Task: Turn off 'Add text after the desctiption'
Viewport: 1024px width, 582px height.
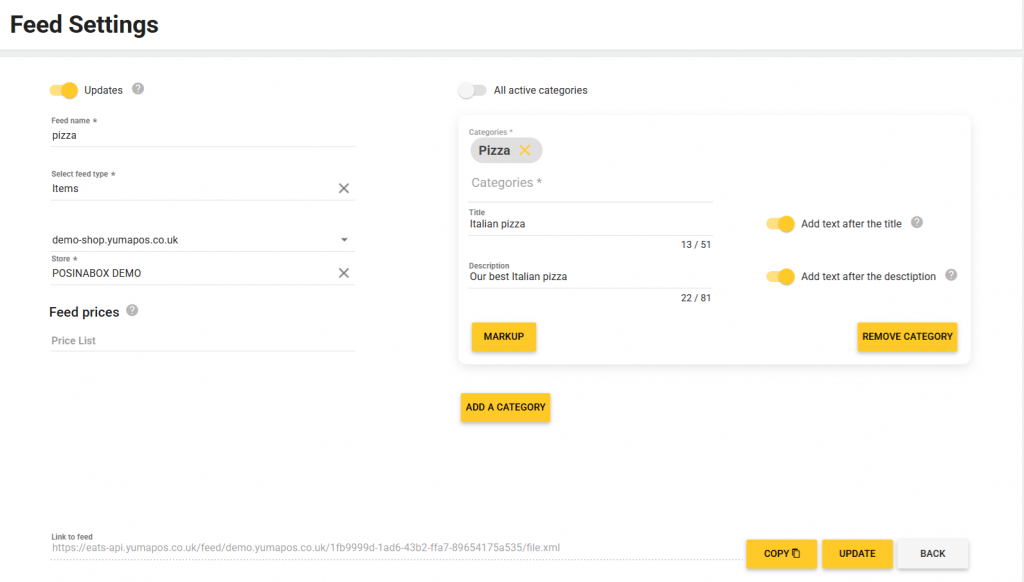Action: coord(780,276)
